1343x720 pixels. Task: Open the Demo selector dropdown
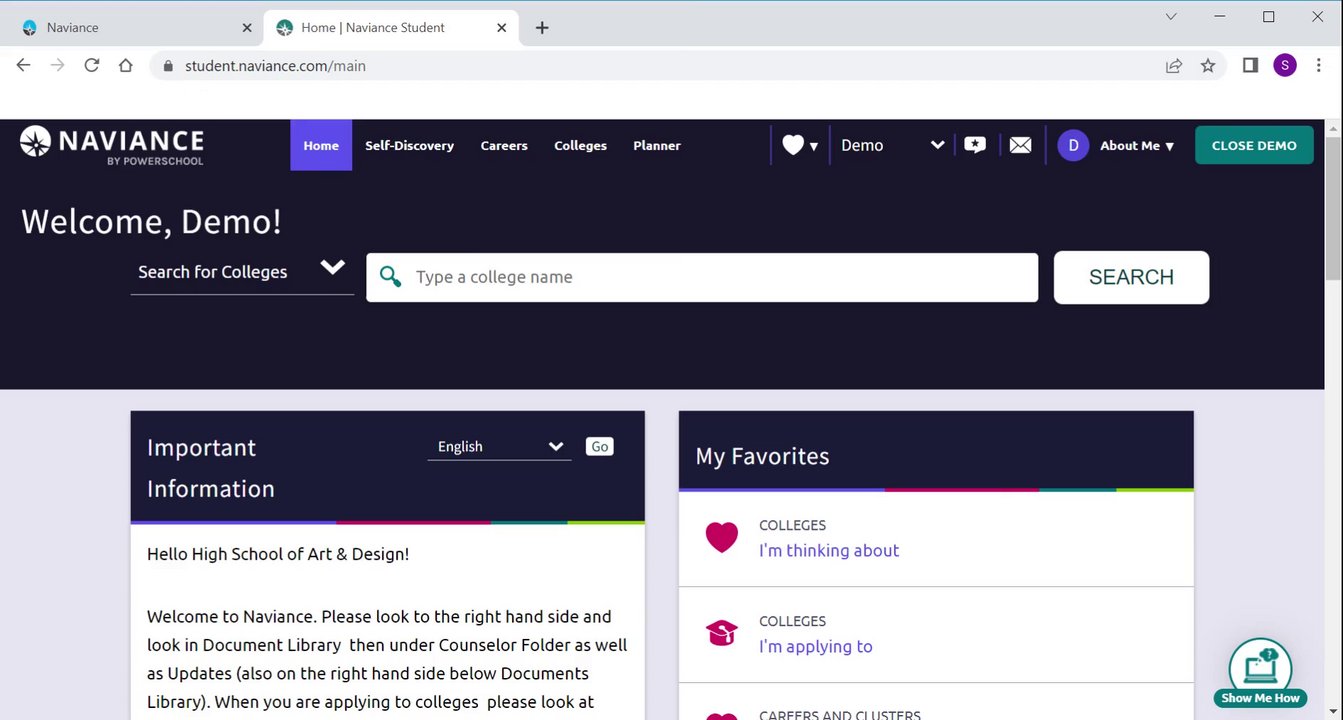[892, 145]
